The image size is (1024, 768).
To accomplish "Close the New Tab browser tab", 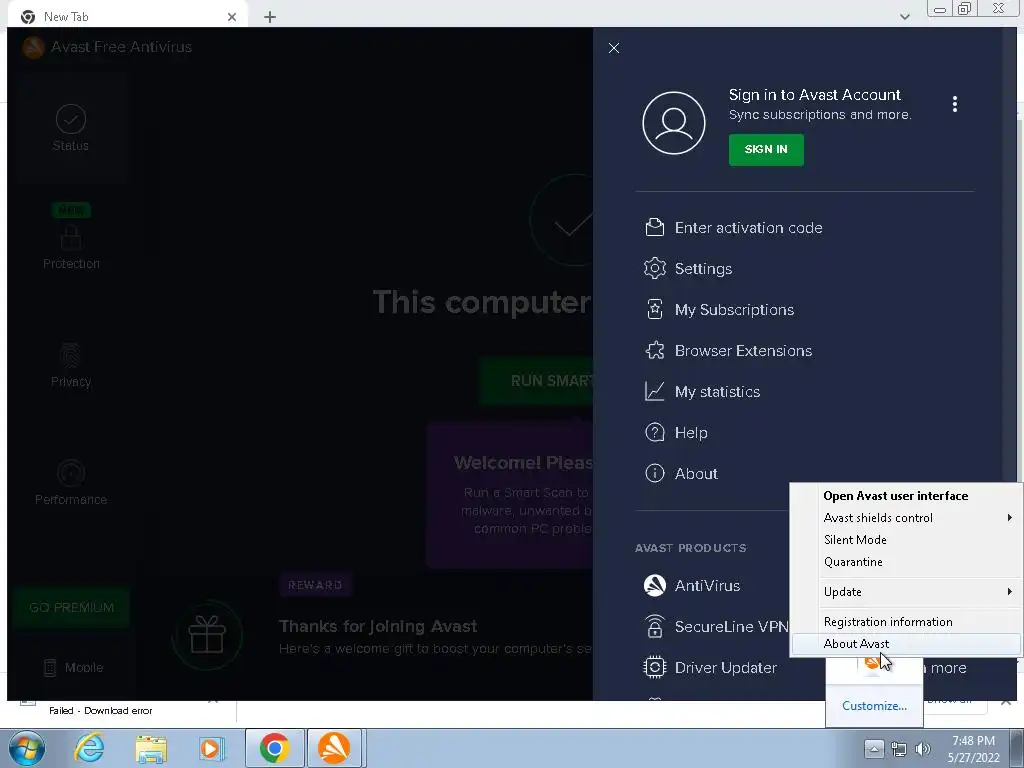I will tap(232, 17).
